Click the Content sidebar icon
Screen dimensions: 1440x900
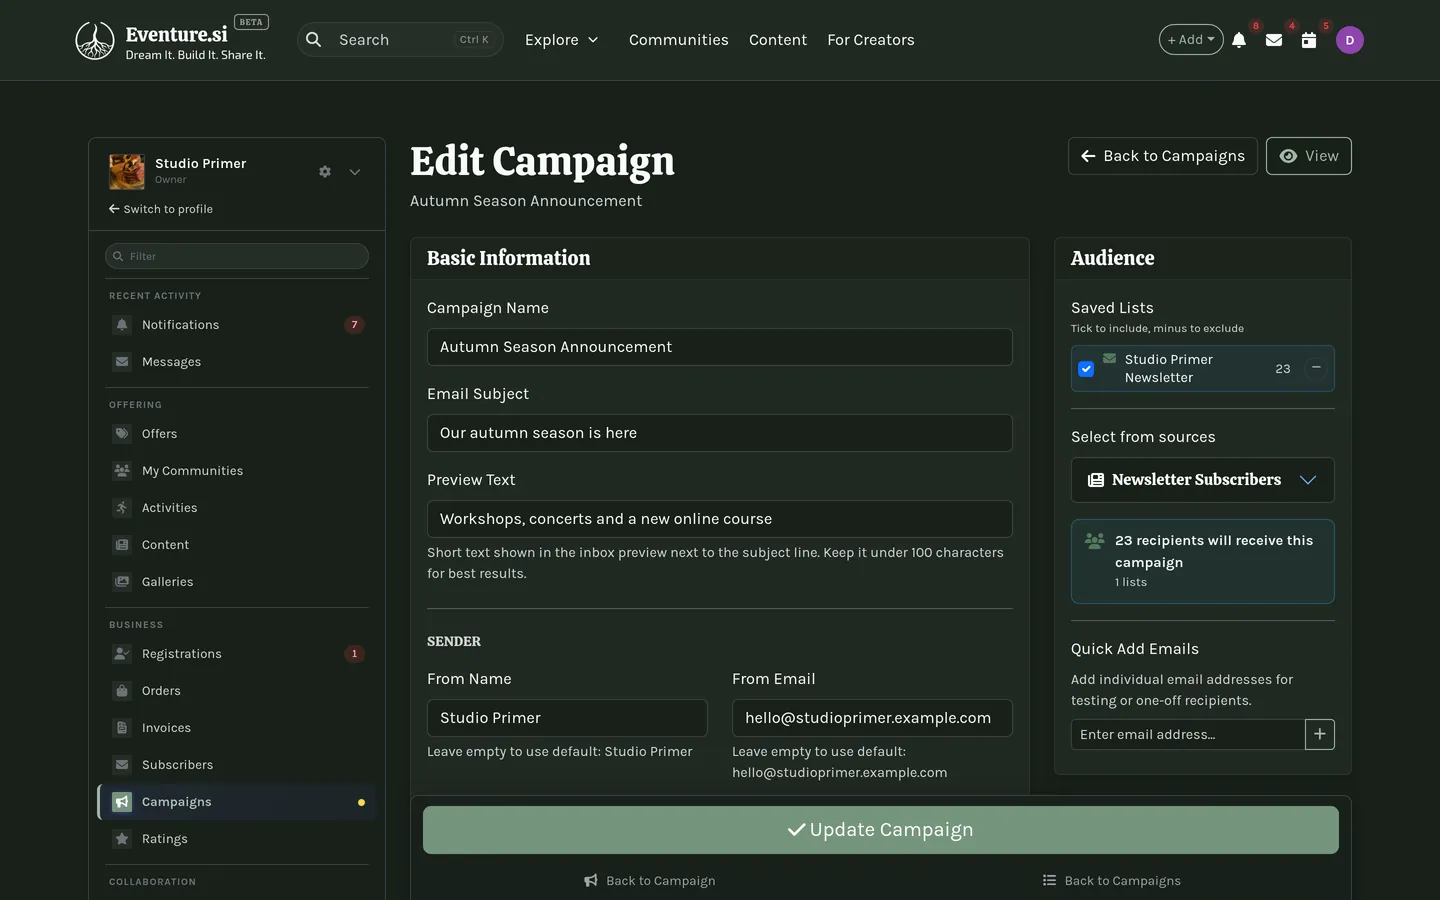(122, 545)
